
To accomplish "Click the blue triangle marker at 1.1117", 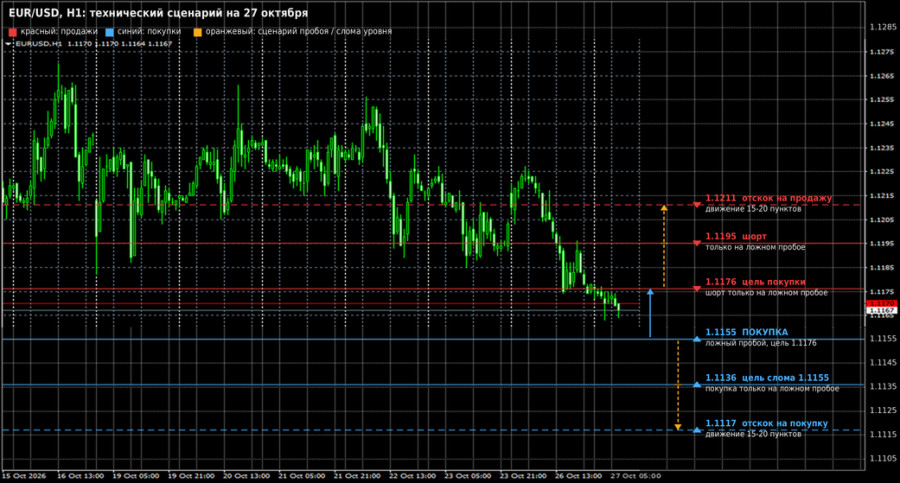I will (x=697, y=430).
